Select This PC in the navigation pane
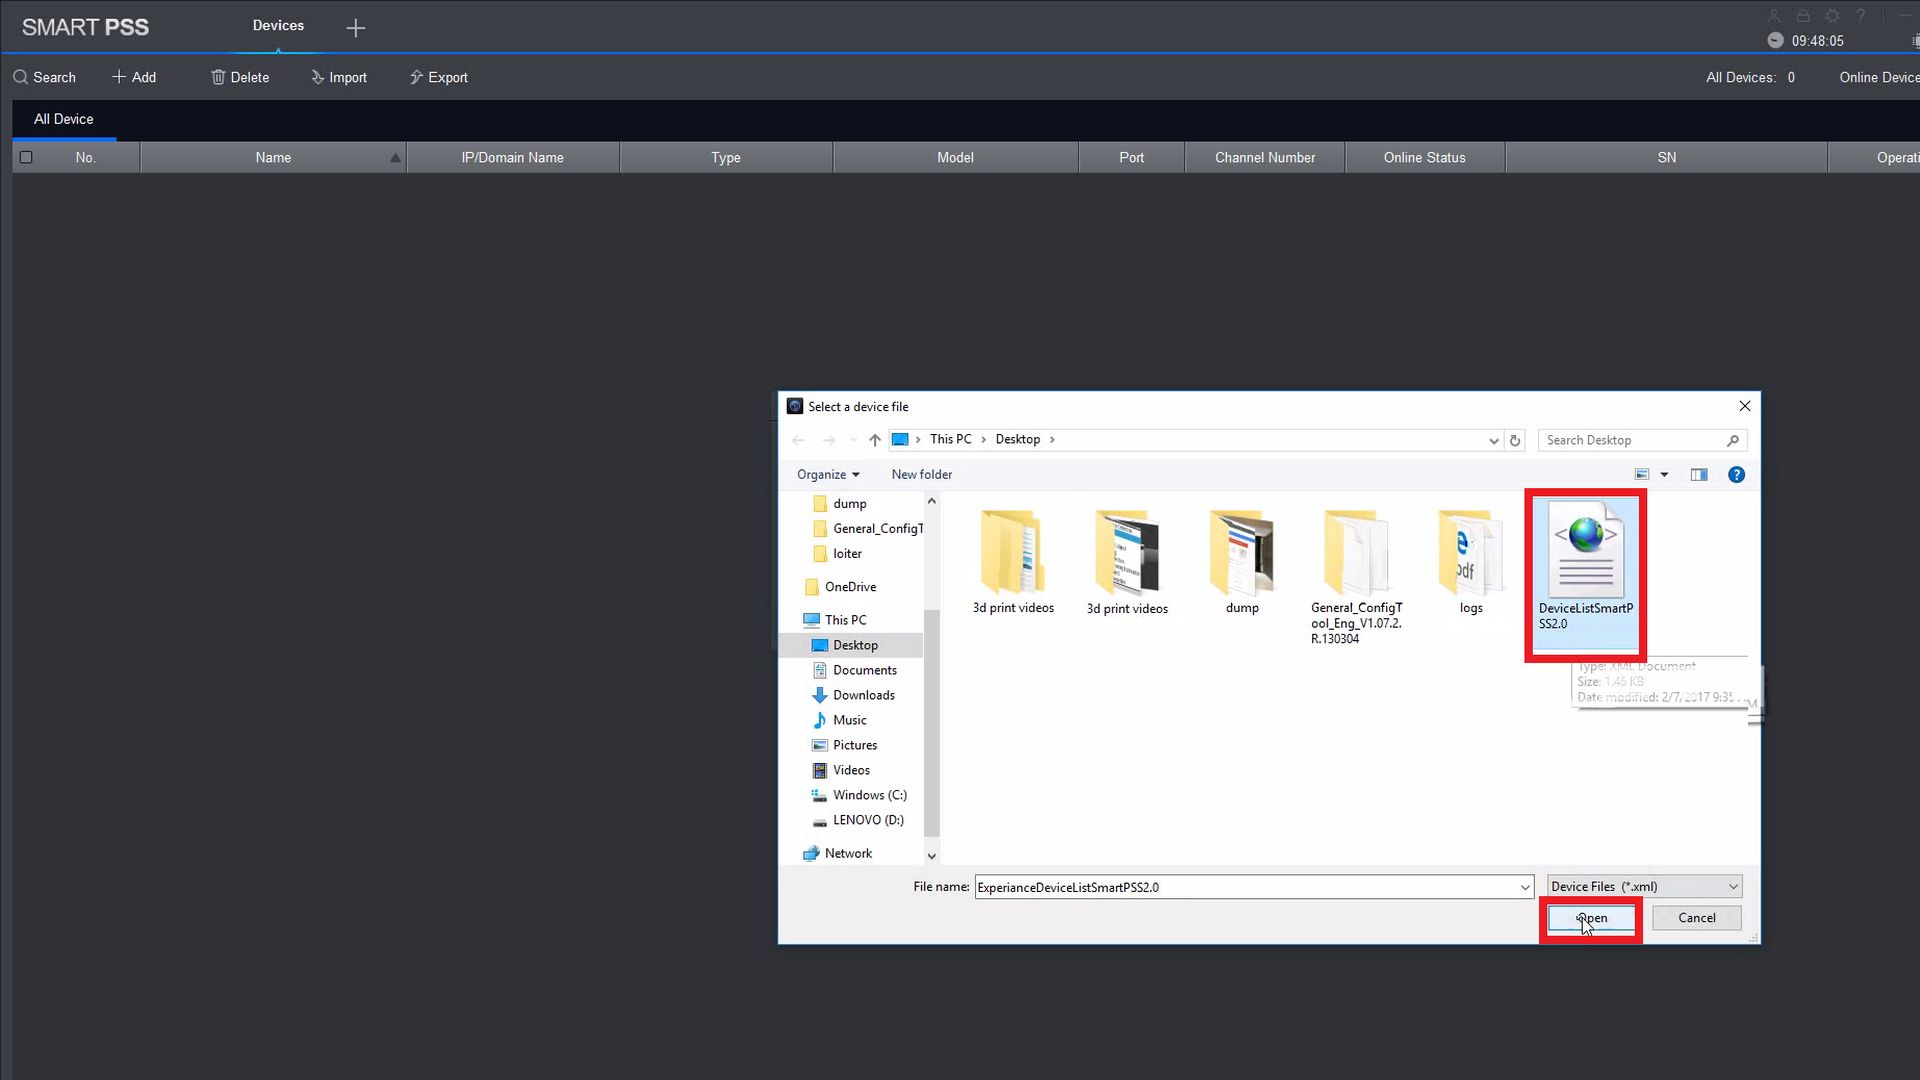 coord(845,620)
